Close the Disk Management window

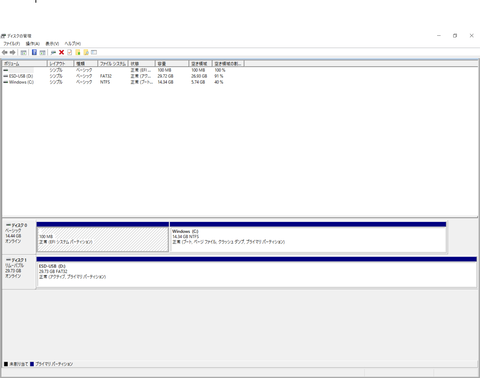471,36
